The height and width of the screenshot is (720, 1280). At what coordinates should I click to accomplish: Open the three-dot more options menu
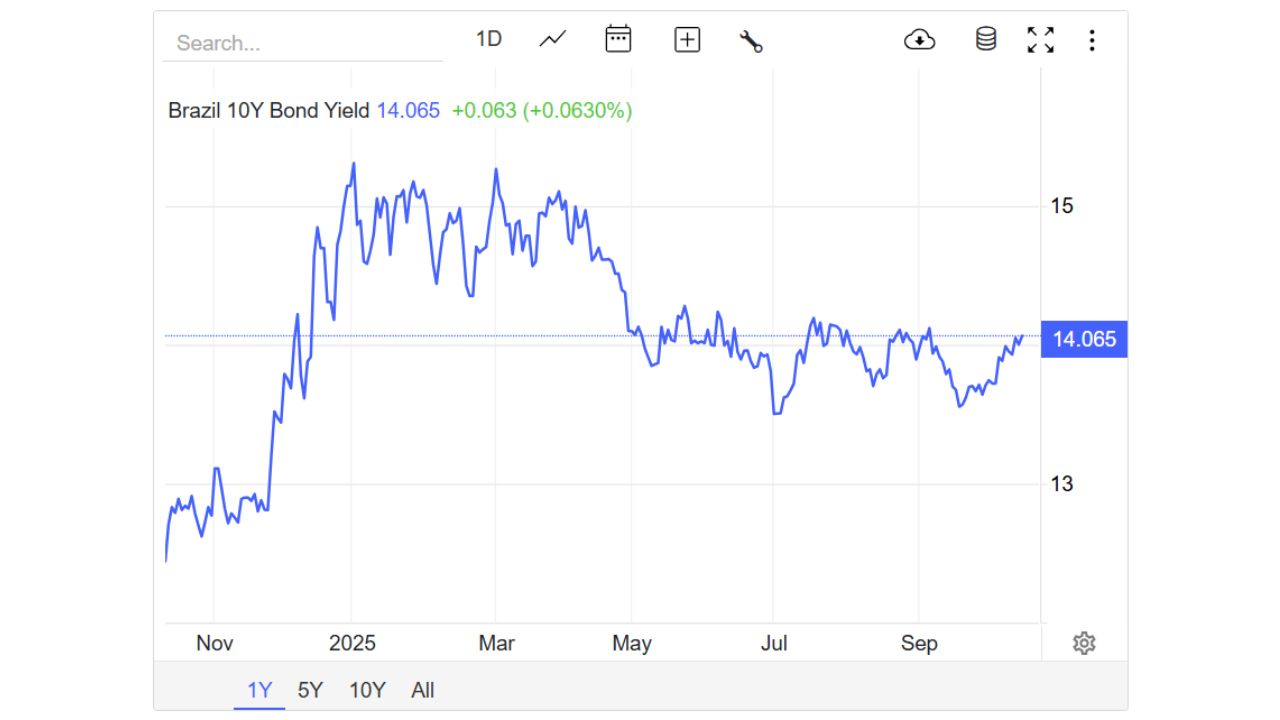(1092, 40)
